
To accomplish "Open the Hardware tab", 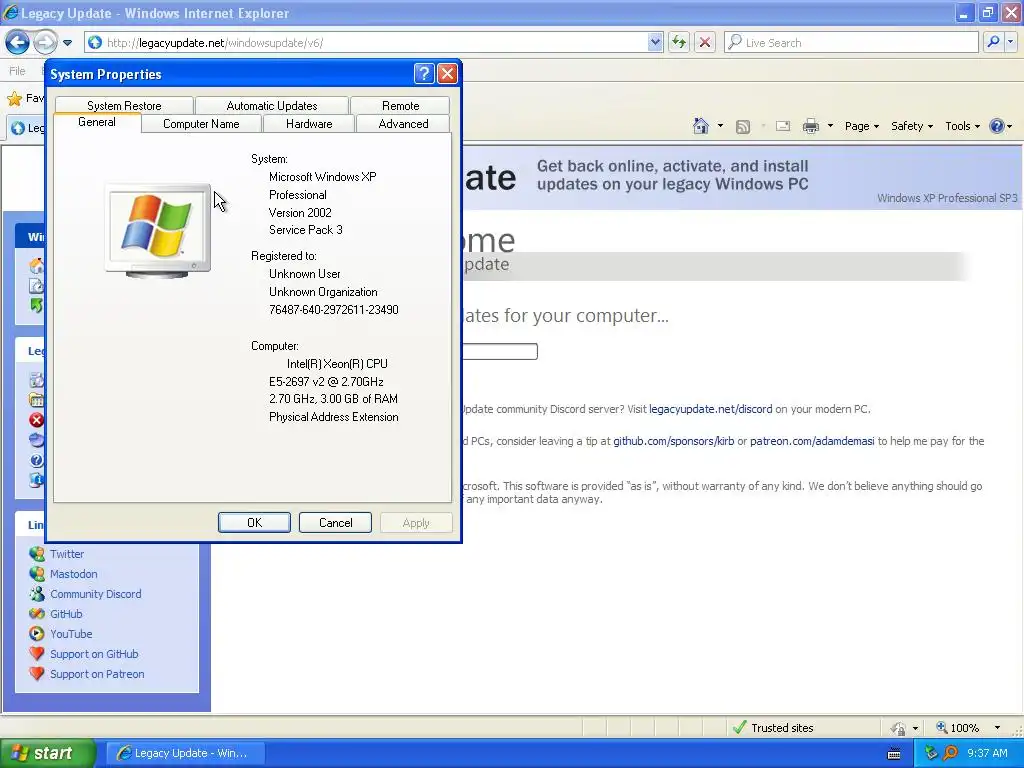I will 309,124.
